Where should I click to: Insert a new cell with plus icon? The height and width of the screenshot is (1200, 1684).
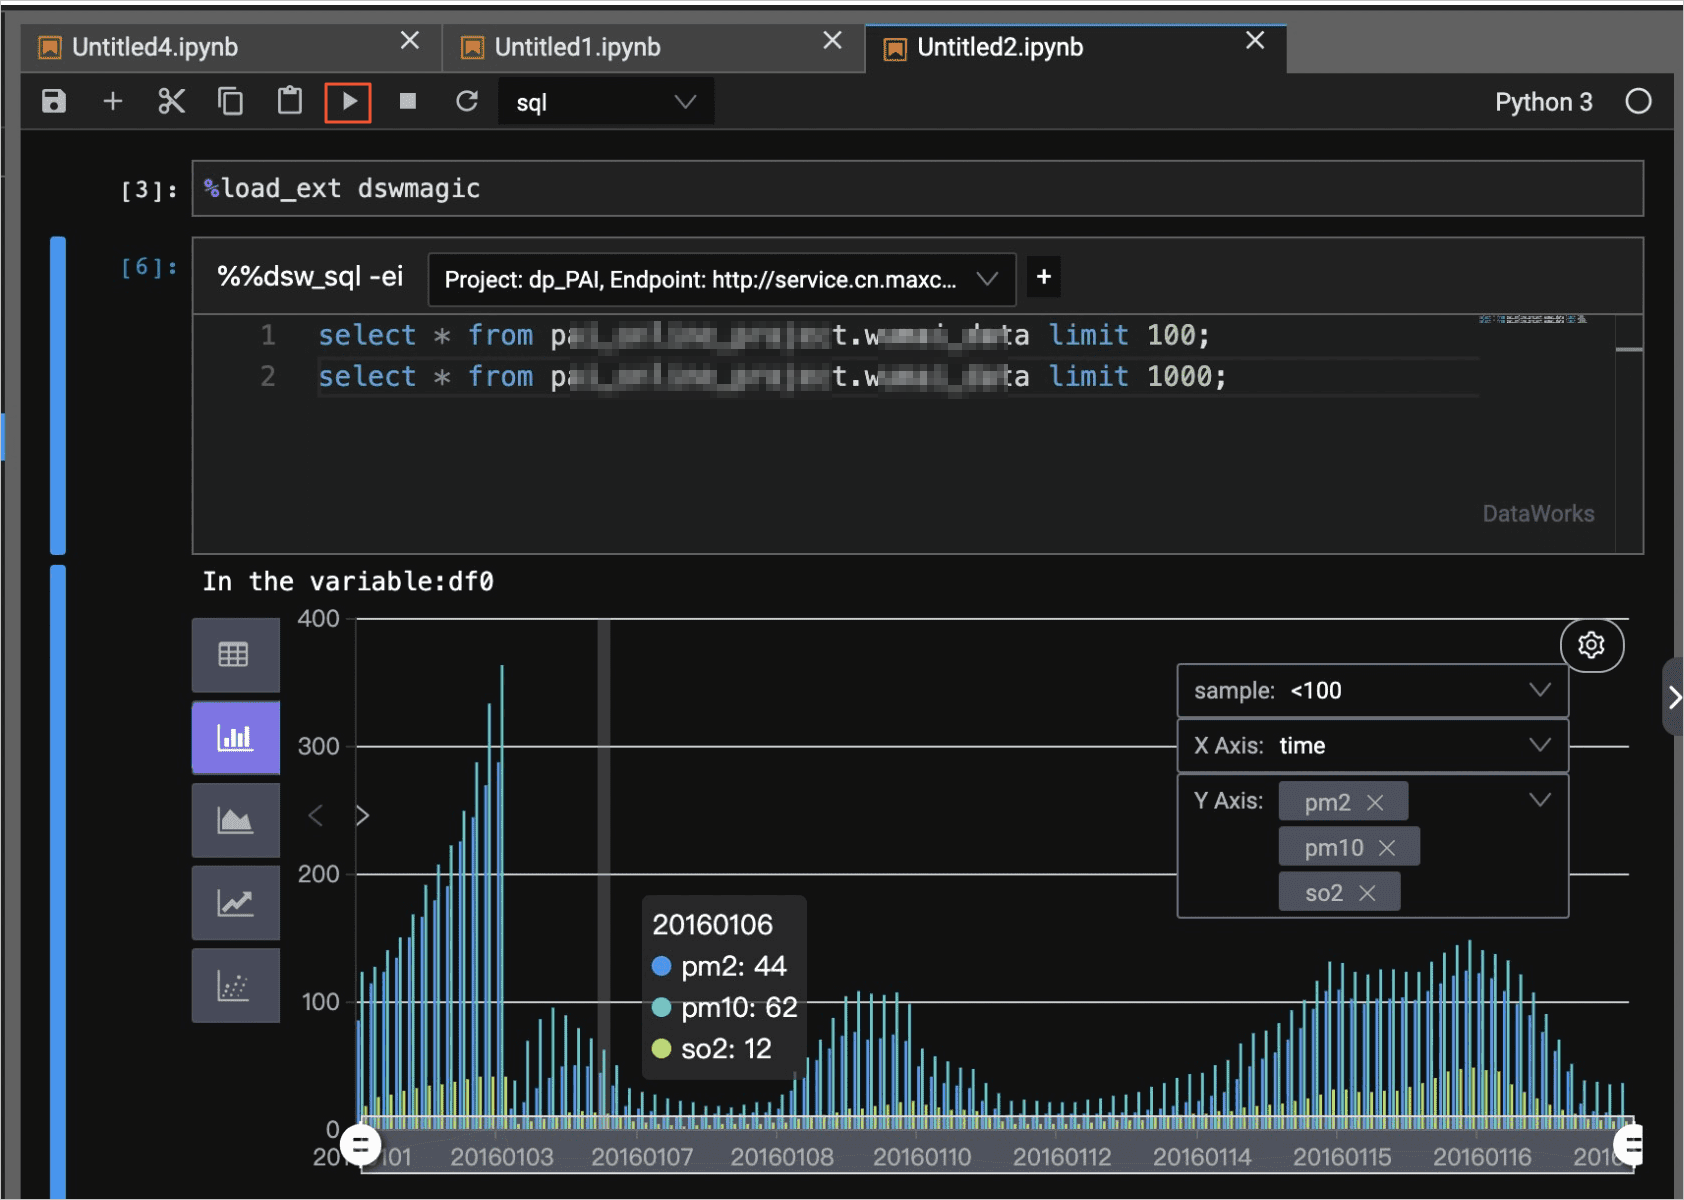tap(113, 102)
